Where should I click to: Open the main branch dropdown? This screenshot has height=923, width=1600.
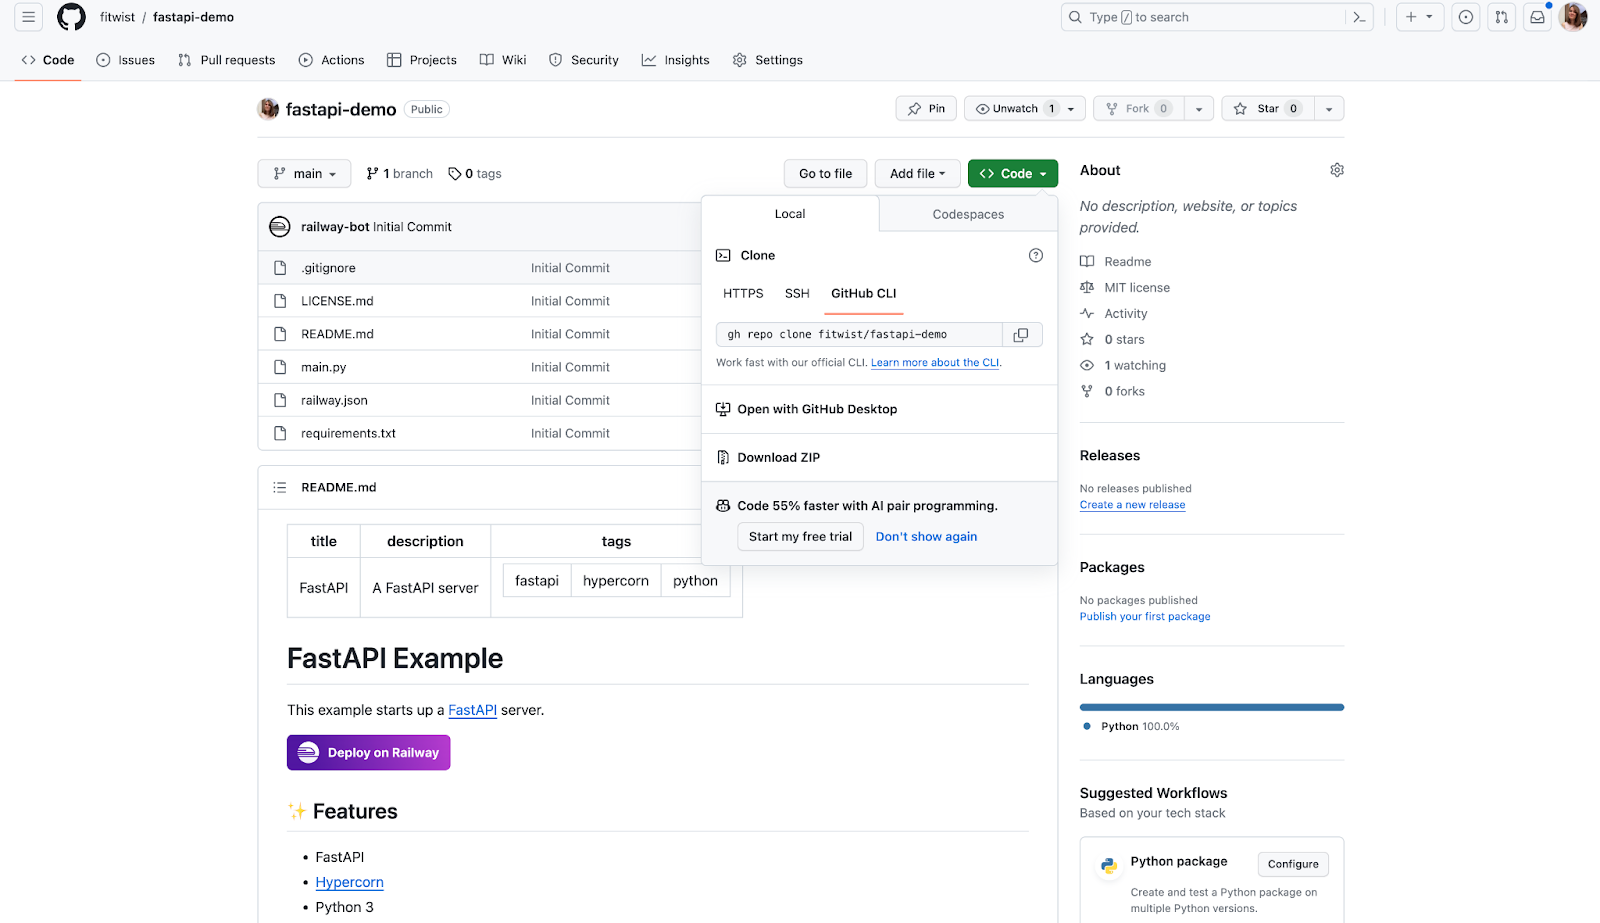click(304, 174)
